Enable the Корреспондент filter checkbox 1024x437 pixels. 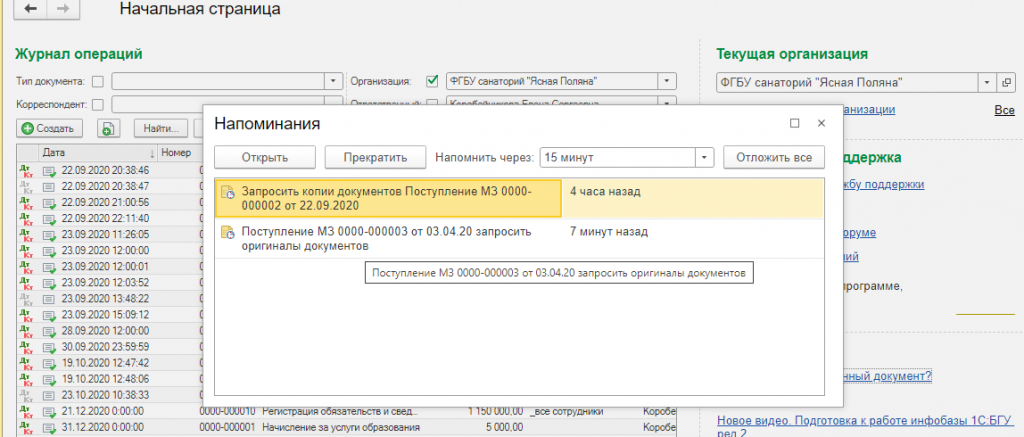[x=97, y=104]
